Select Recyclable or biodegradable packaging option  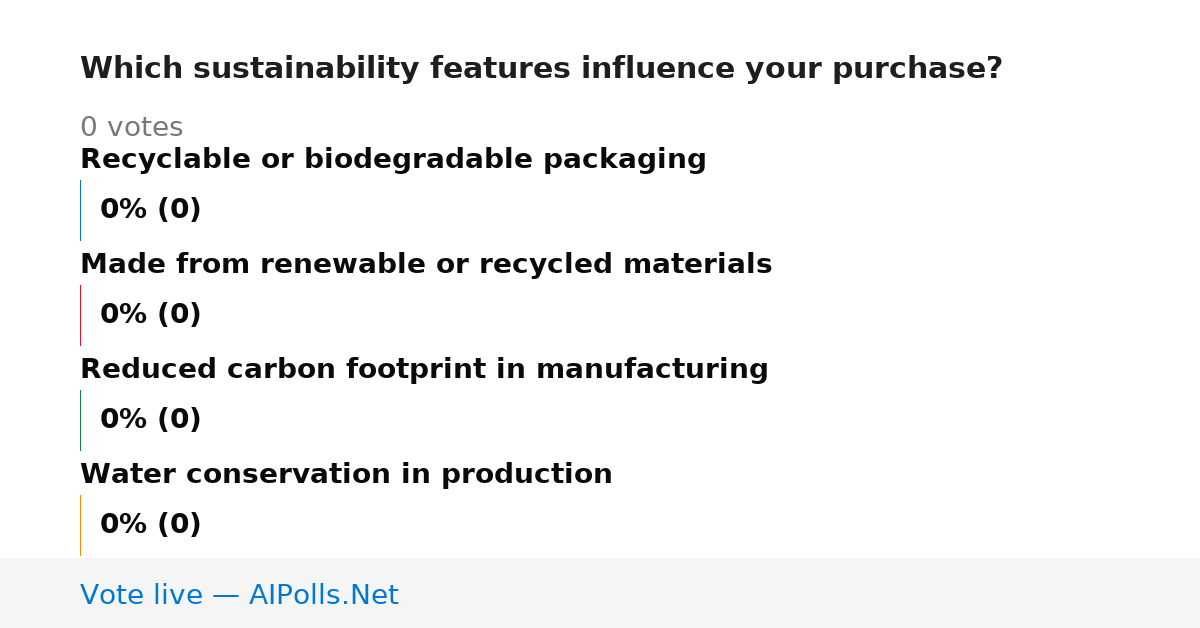[393, 160]
